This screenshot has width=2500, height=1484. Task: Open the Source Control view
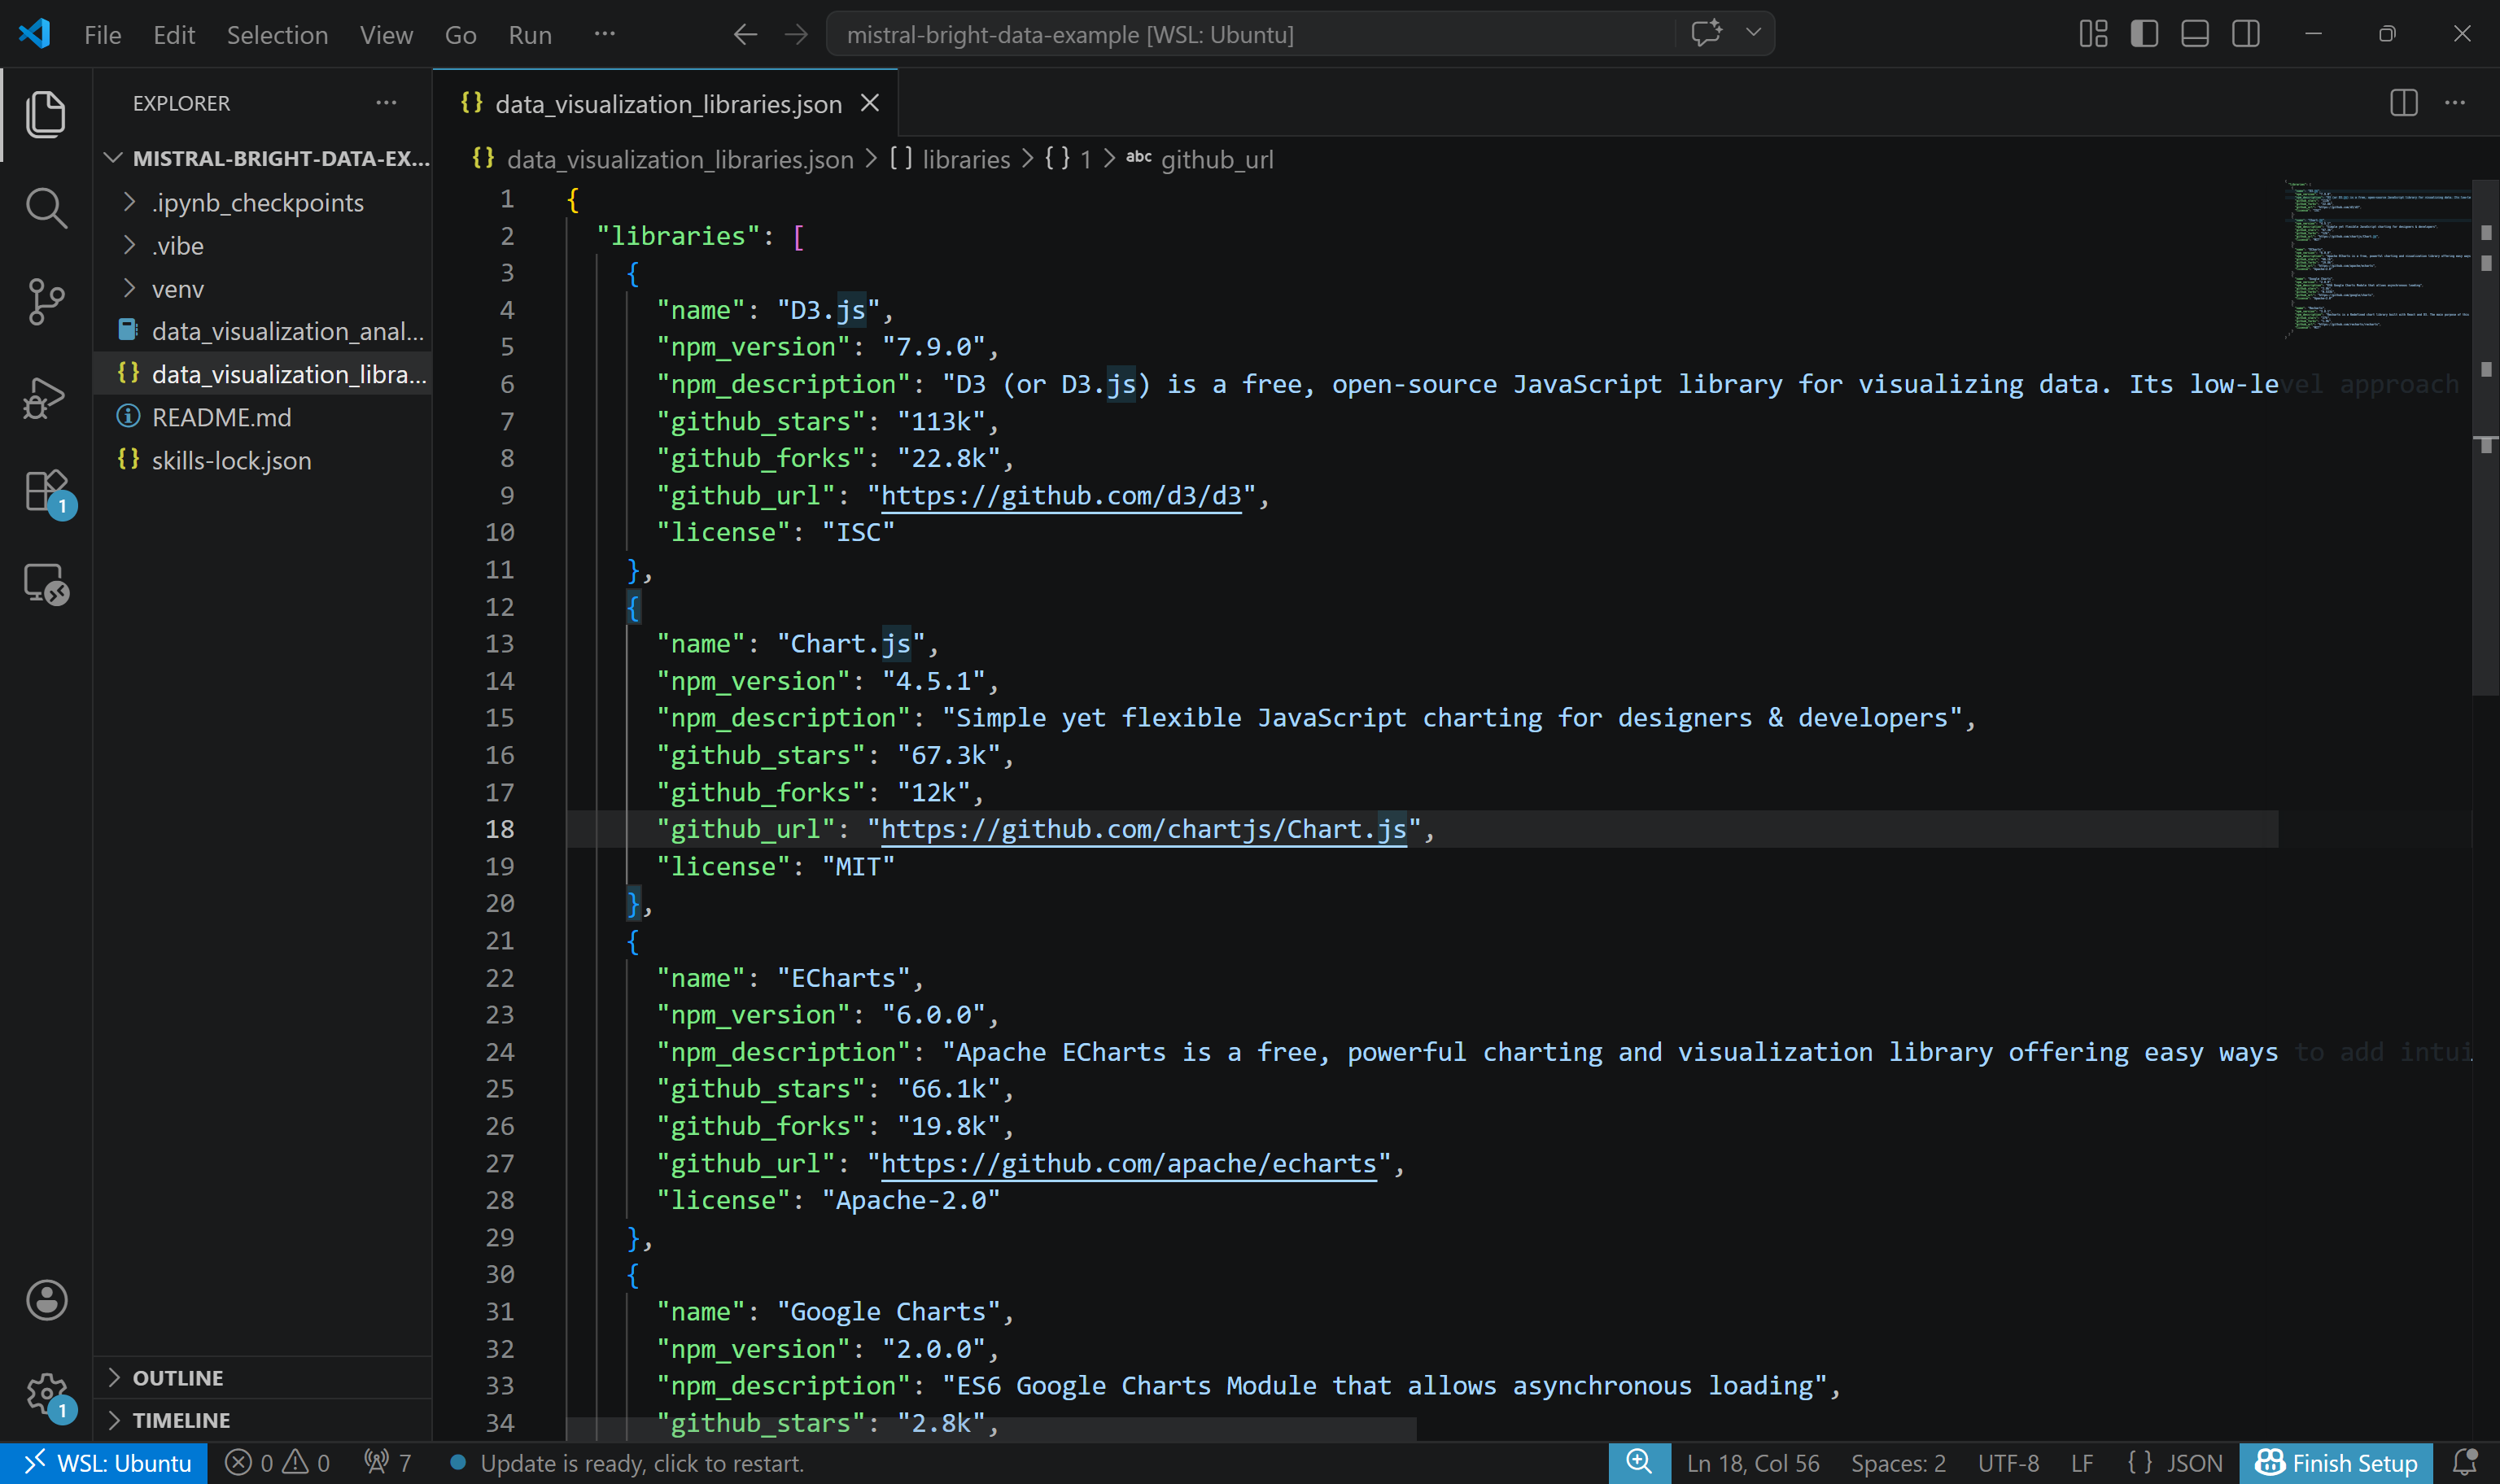pos(46,301)
